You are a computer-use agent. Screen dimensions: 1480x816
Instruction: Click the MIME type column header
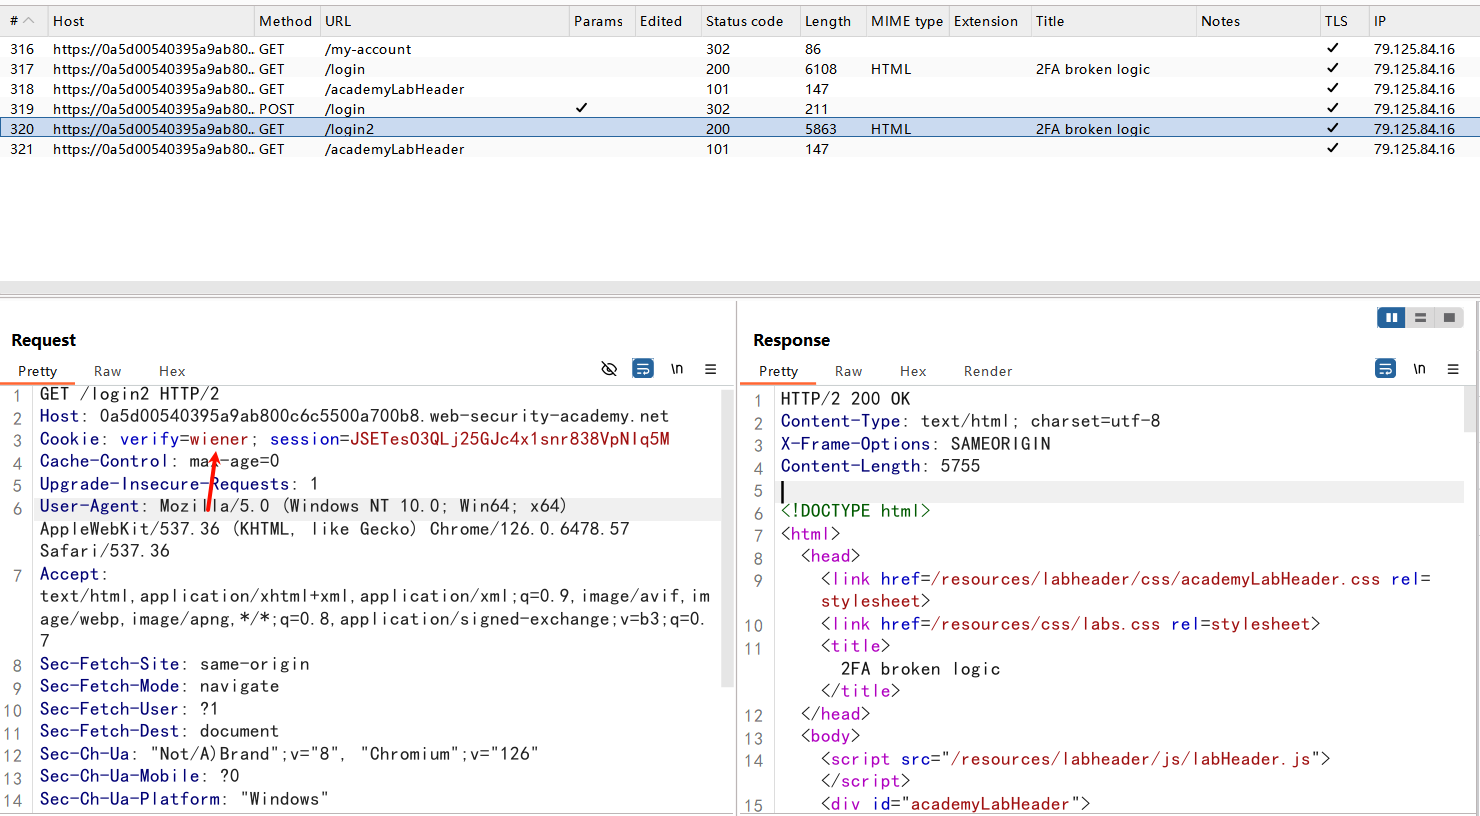coord(906,21)
